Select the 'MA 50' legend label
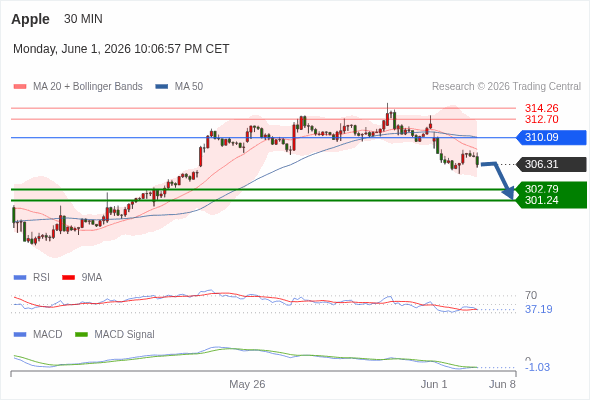Viewport: 590px width, 400px height. [189, 87]
